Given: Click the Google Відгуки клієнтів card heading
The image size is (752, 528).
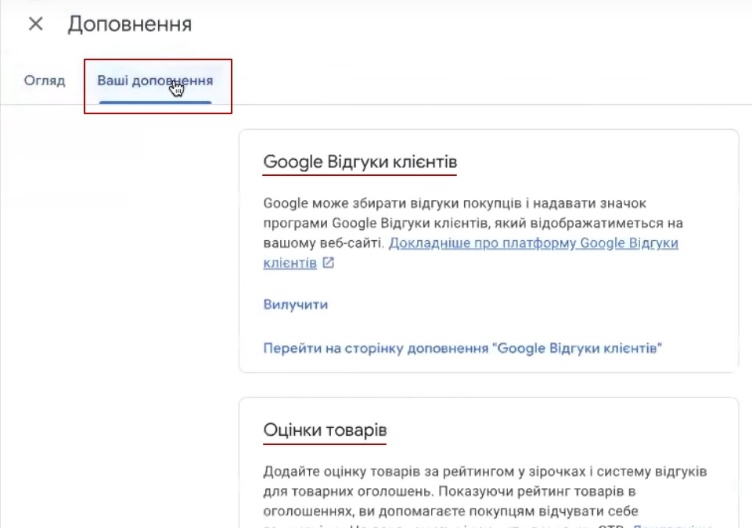Looking at the screenshot, I should (360, 161).
